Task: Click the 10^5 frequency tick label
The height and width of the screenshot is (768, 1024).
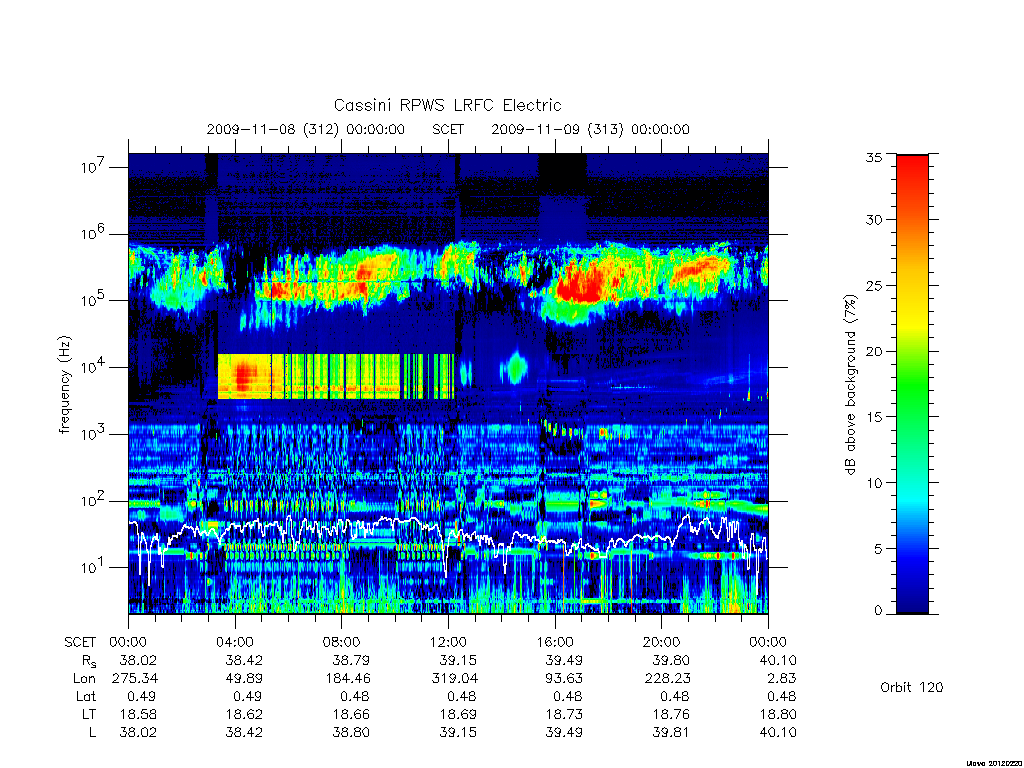Action: (x=94, y=300)
